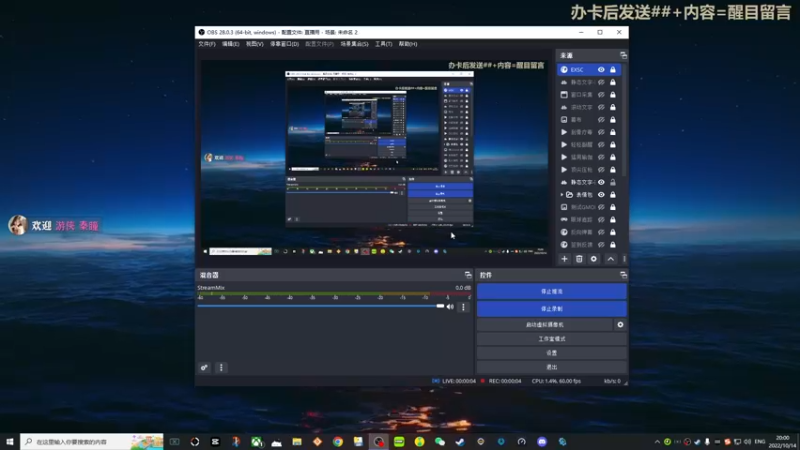Open OBS 设置 settings button

[x=552, y=353]
